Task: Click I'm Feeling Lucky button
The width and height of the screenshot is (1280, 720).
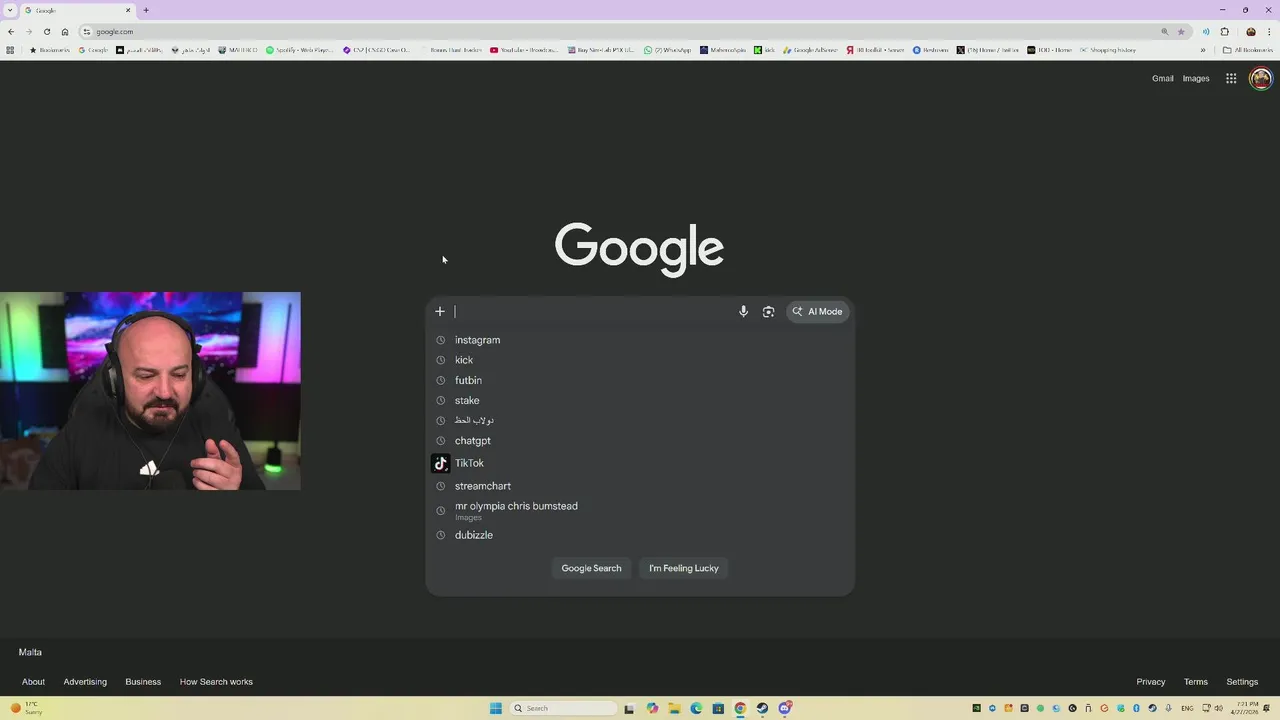Action: point(684,568)
